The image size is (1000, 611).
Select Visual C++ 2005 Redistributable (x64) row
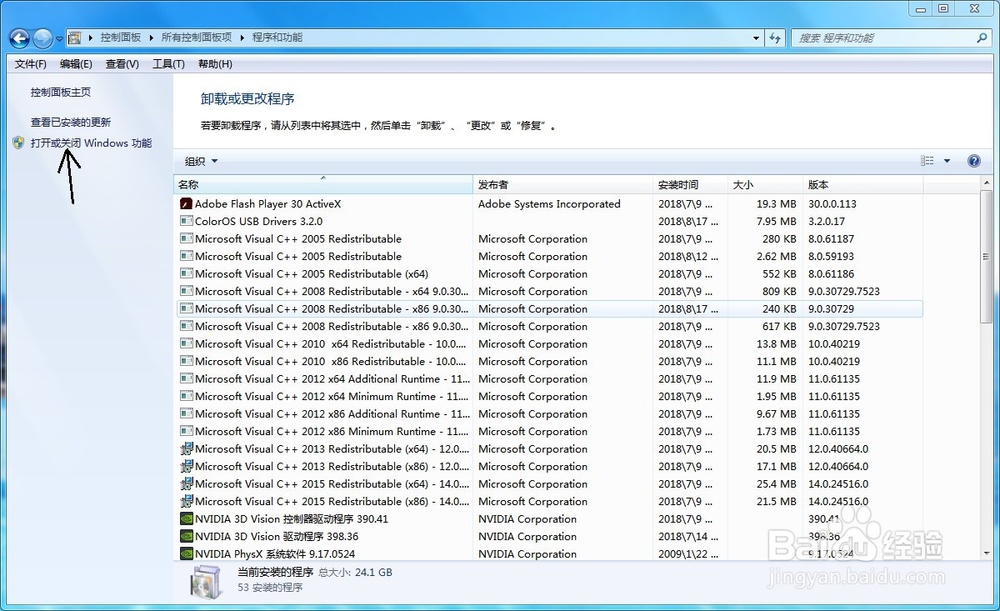tap(548, 274)
